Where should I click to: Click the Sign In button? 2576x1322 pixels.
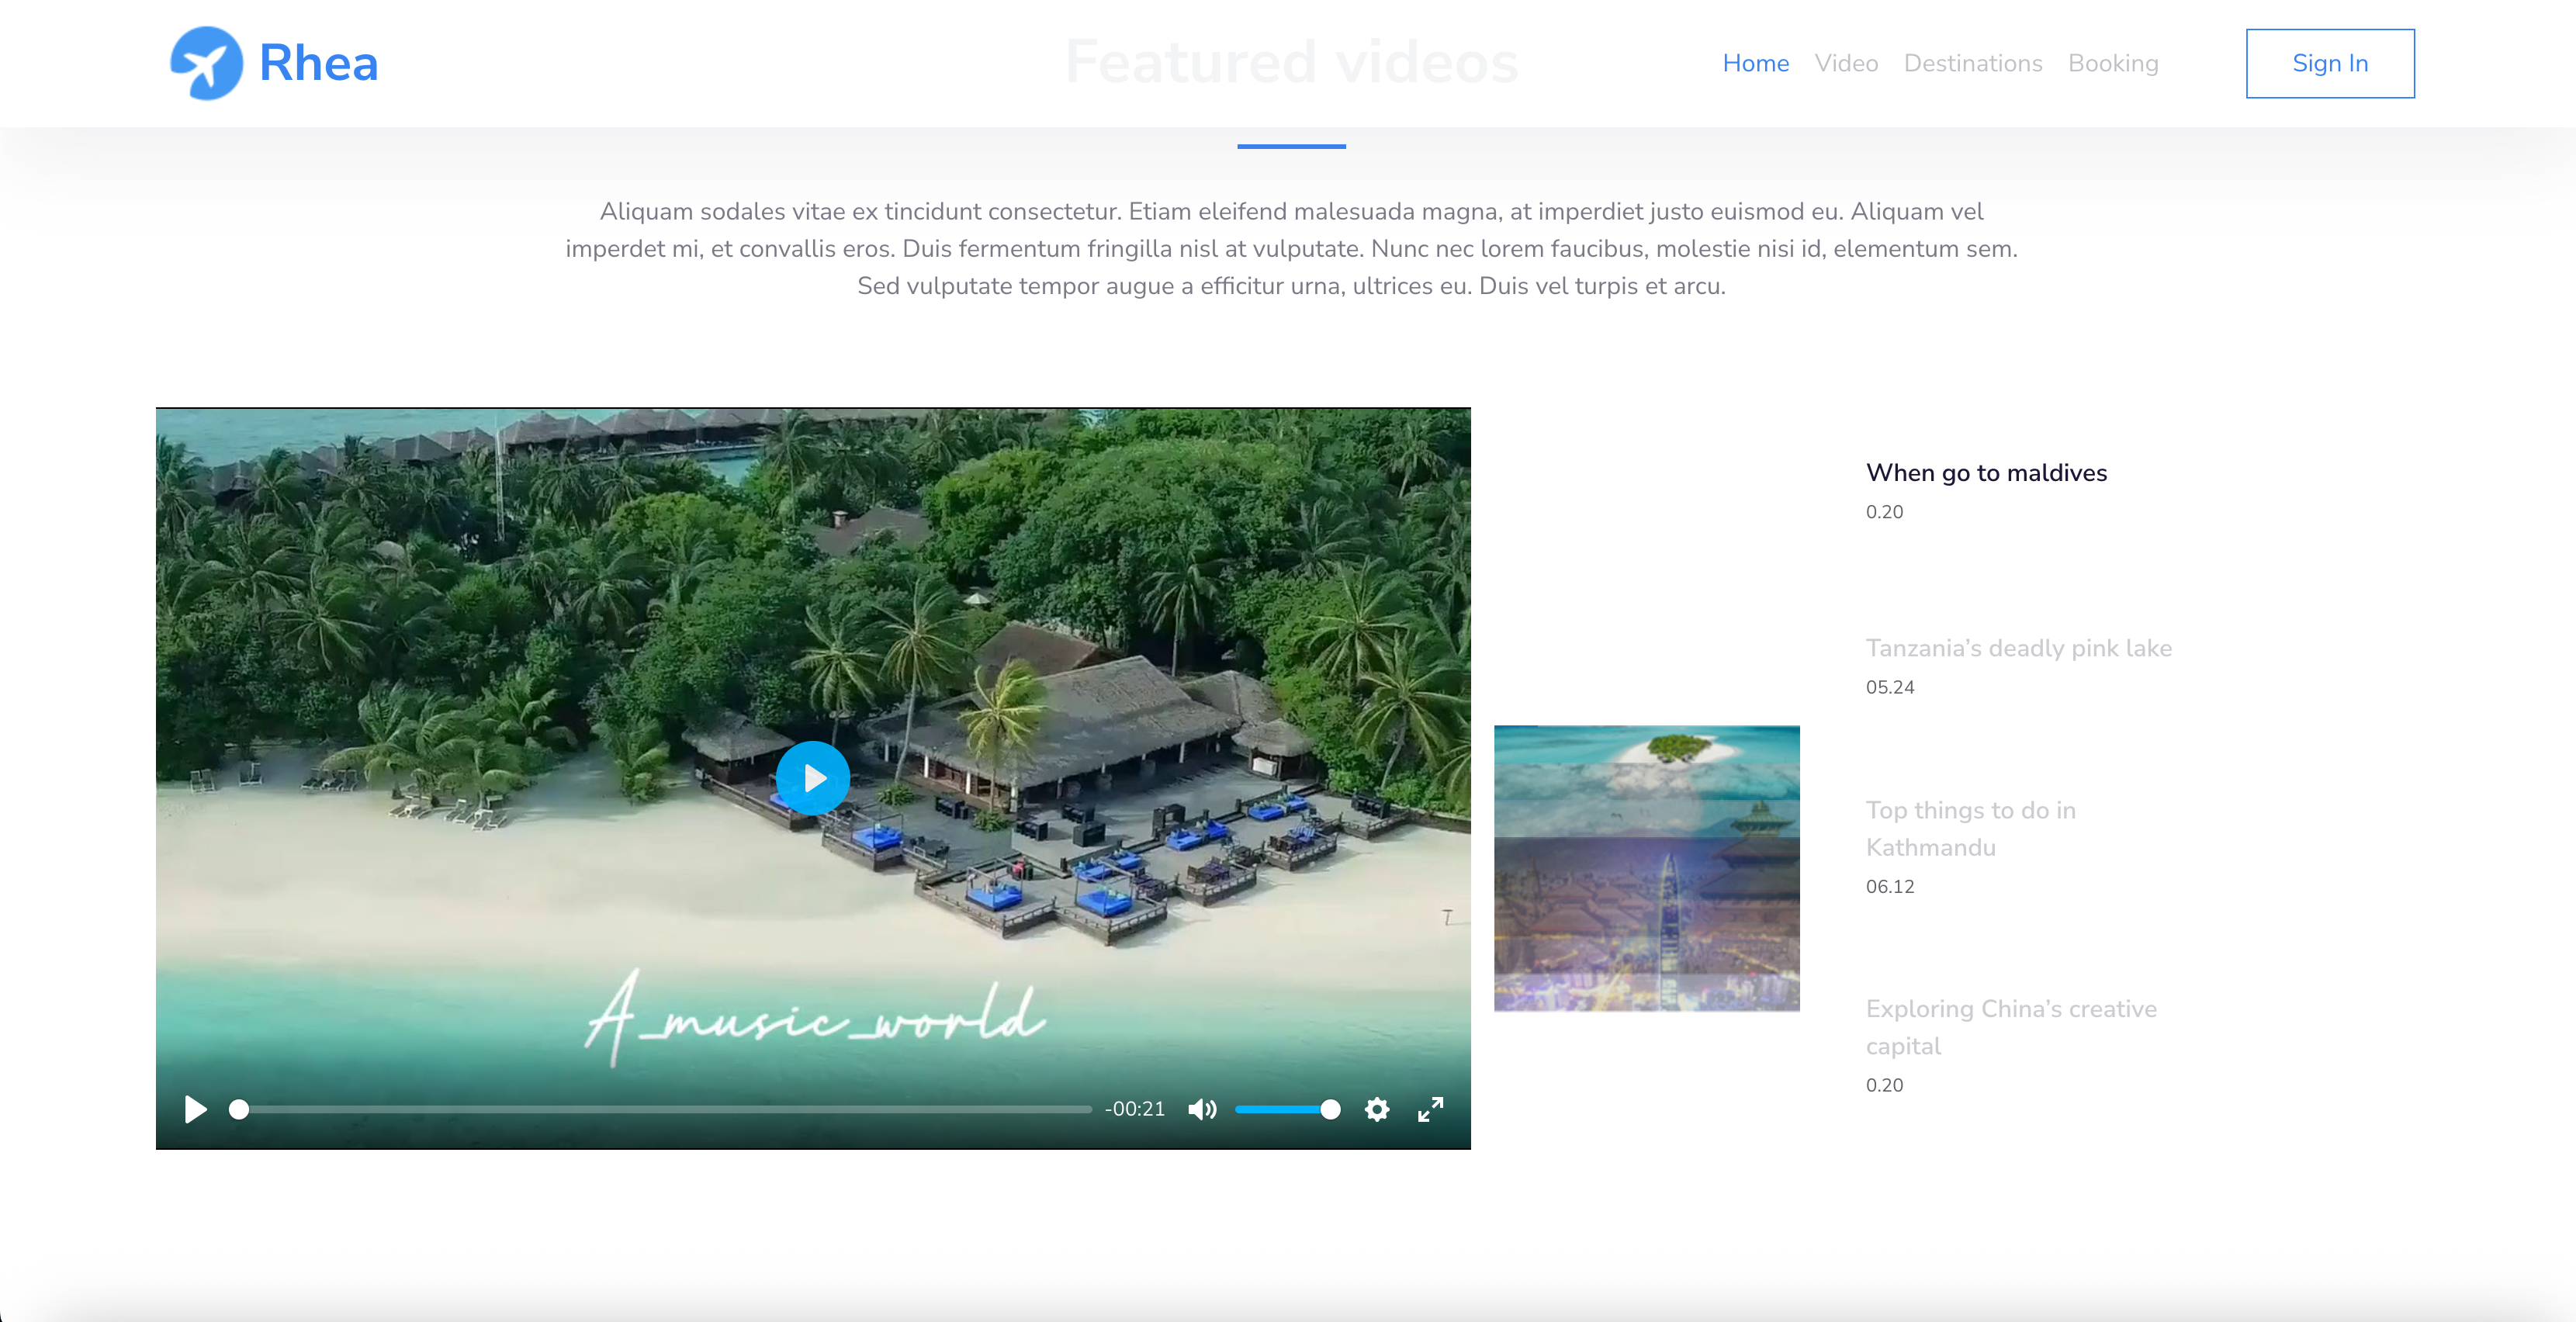pos(2329,63)
